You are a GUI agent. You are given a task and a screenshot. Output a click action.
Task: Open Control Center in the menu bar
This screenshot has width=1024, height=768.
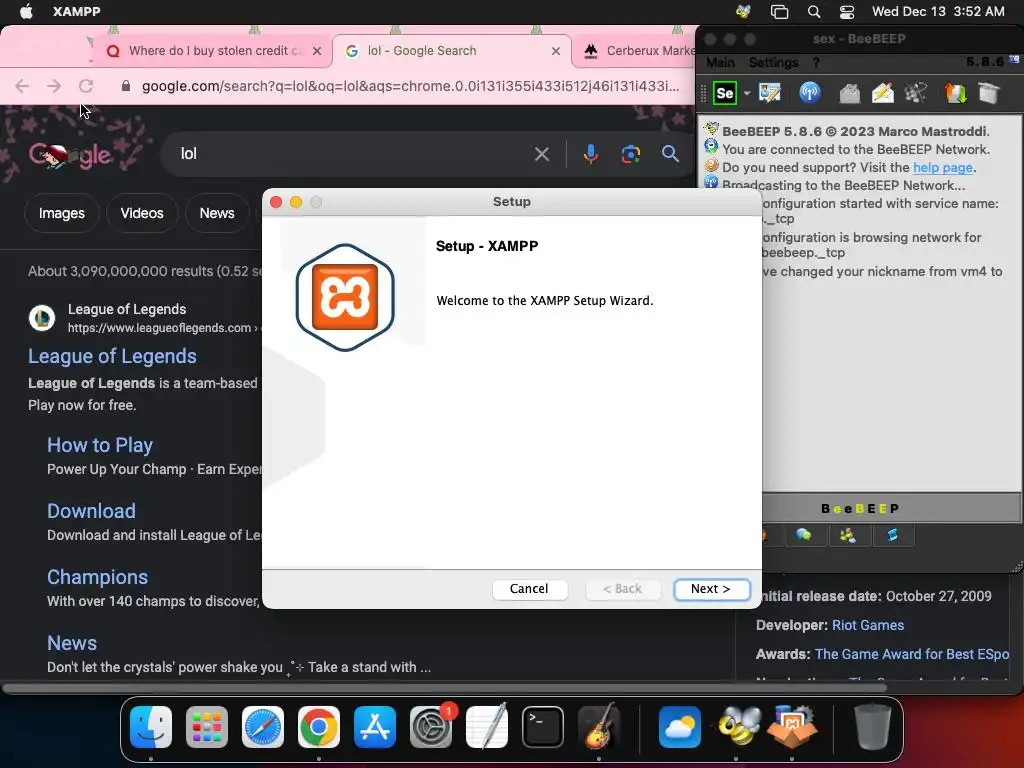(x=846, y=11)
